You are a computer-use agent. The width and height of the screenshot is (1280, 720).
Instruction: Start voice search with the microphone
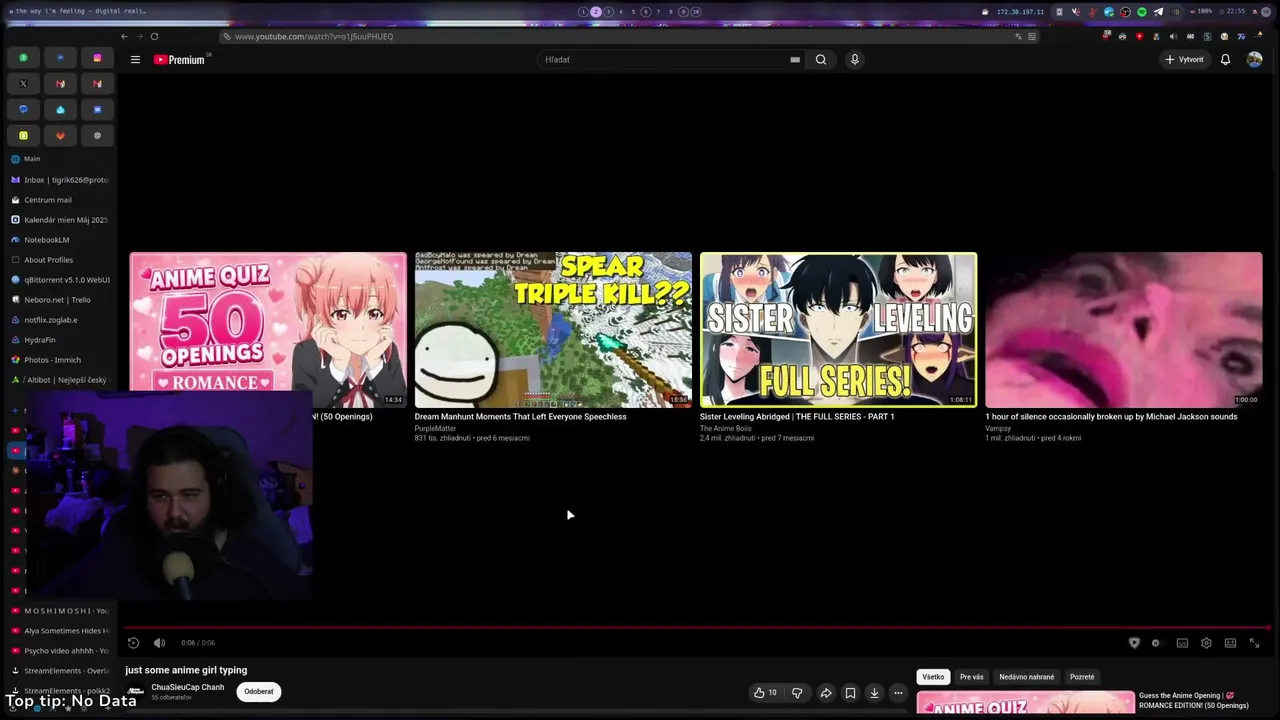point(854,60)
